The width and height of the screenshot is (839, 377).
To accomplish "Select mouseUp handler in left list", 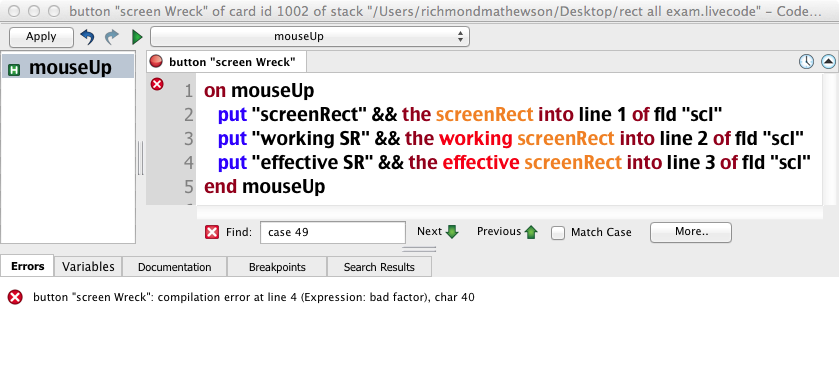I will pyautogui.click(x=68, y=68).
